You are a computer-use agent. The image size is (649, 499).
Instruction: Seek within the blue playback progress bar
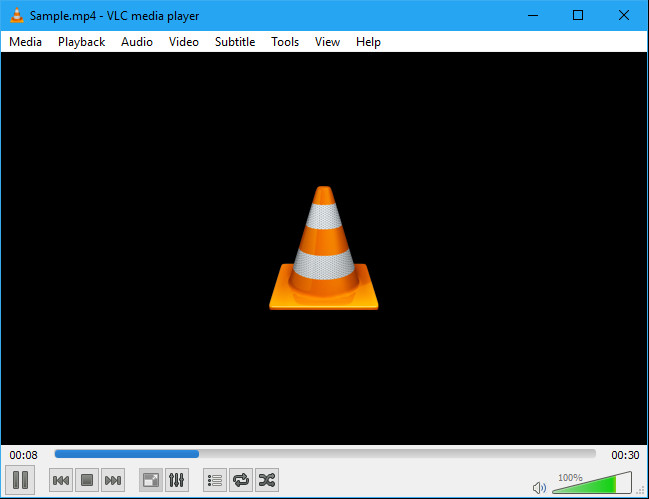[x=325, y=454]
